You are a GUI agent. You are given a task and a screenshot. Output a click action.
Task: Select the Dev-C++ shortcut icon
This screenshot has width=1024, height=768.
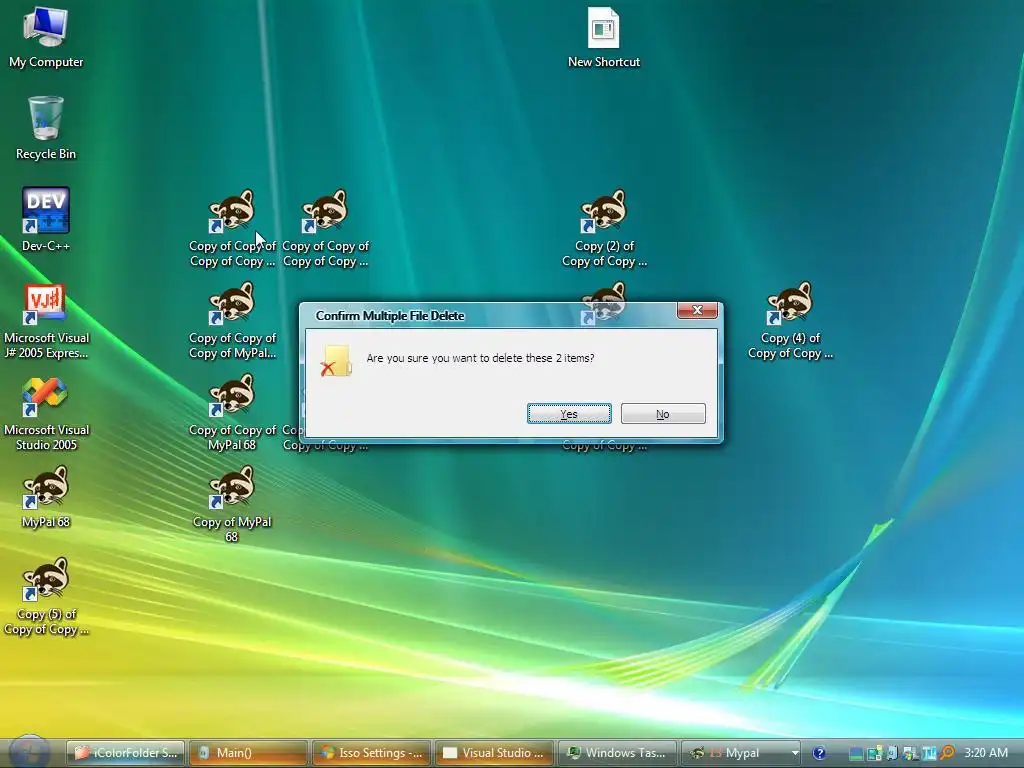tap(46, 220)
